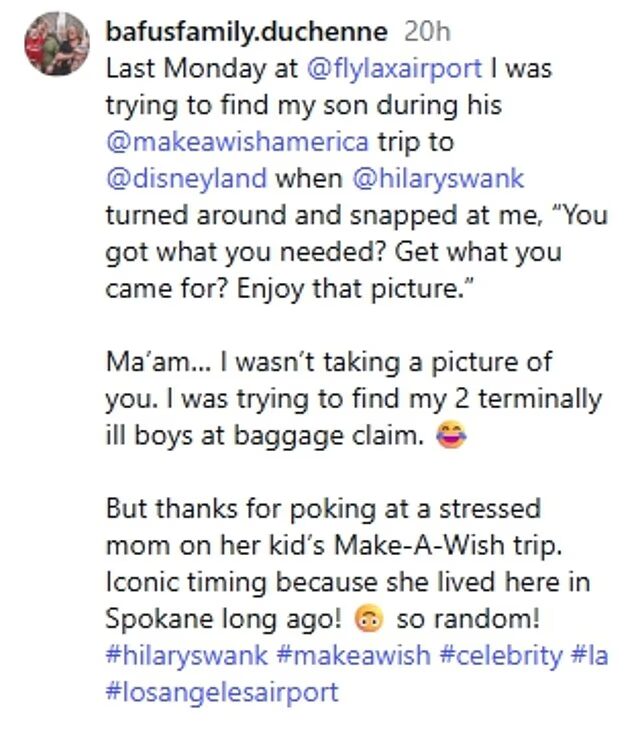Click the 20h timestamp

coord(427,31)
